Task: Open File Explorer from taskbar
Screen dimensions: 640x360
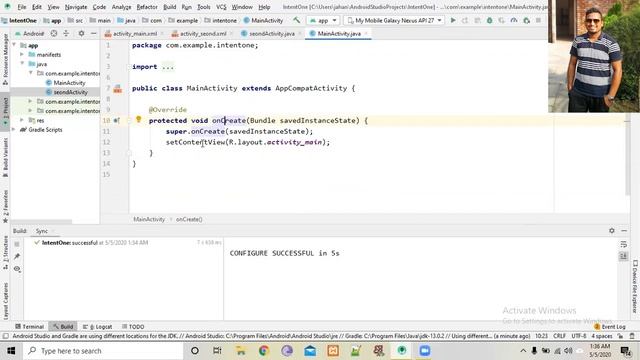Action: 240,351
